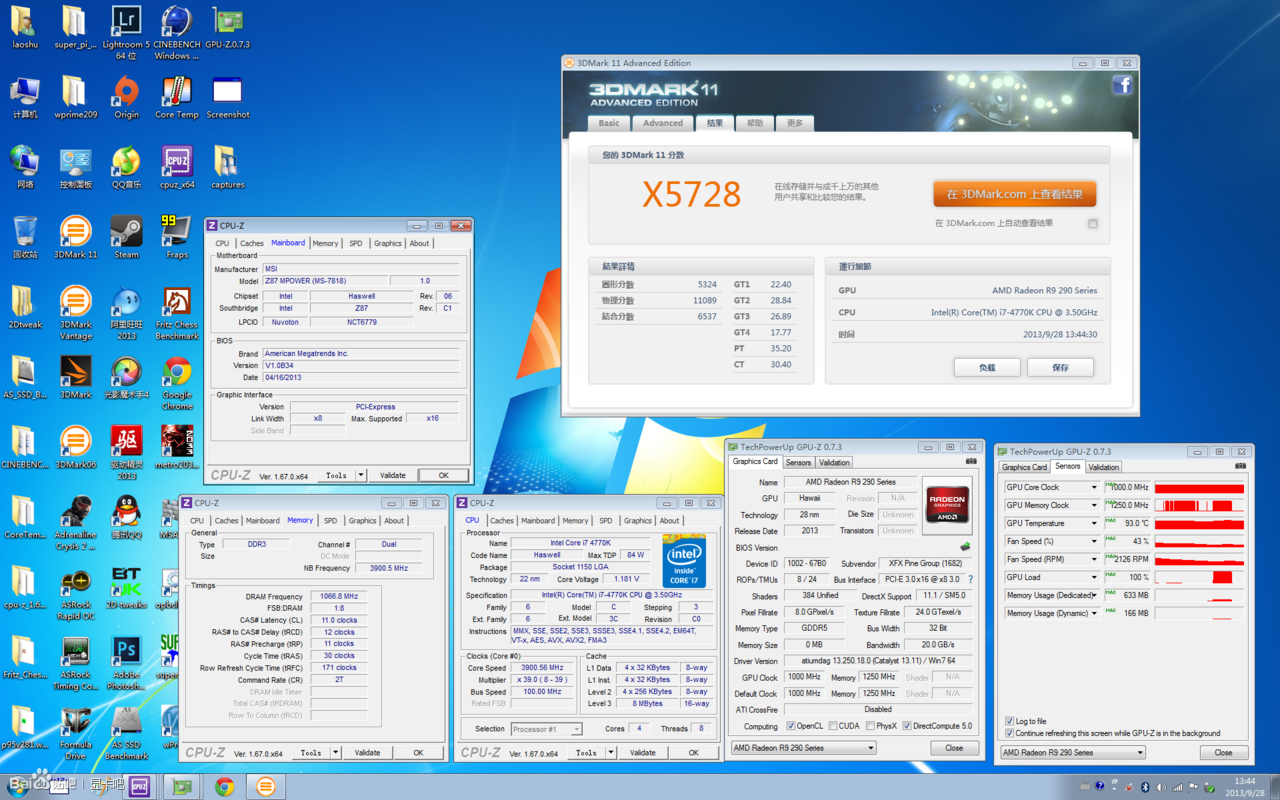Click the Facebook icon in 3DMark 11
This screenshot has width=1280, height=800.
point(1122,85)
